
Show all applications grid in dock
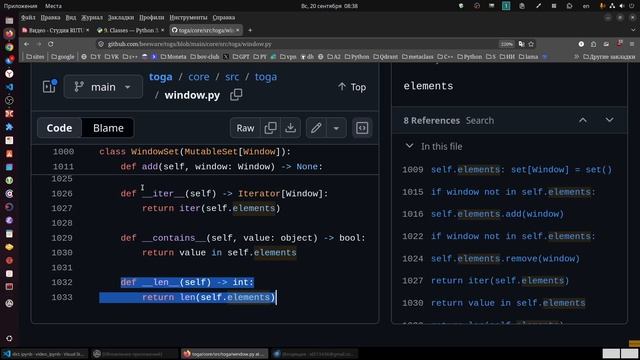click(x=9, y=338)
